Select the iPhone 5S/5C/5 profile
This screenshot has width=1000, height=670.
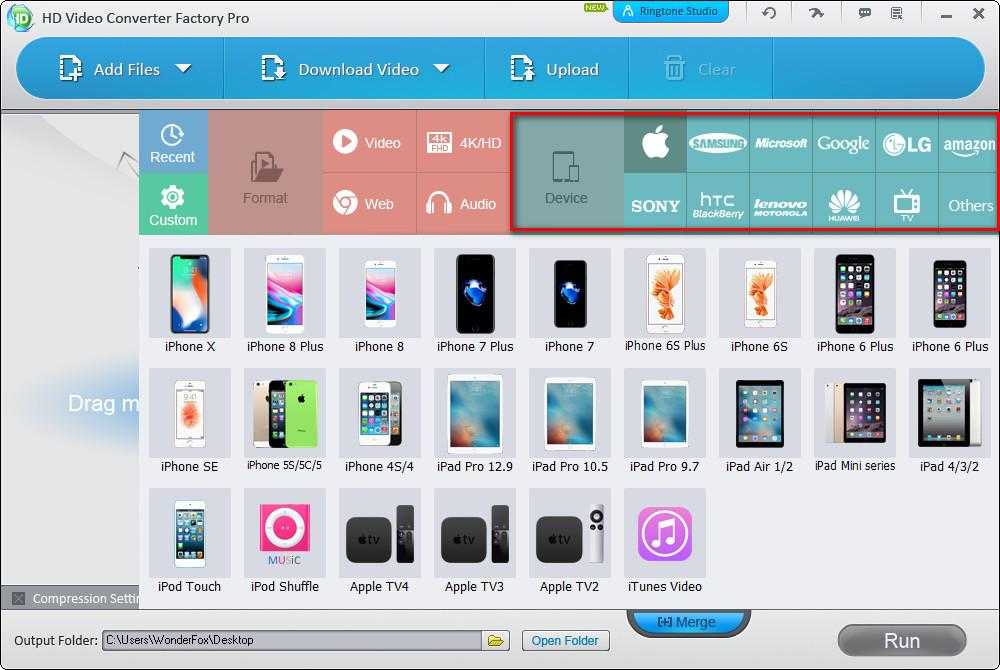[x=284, y=421]
